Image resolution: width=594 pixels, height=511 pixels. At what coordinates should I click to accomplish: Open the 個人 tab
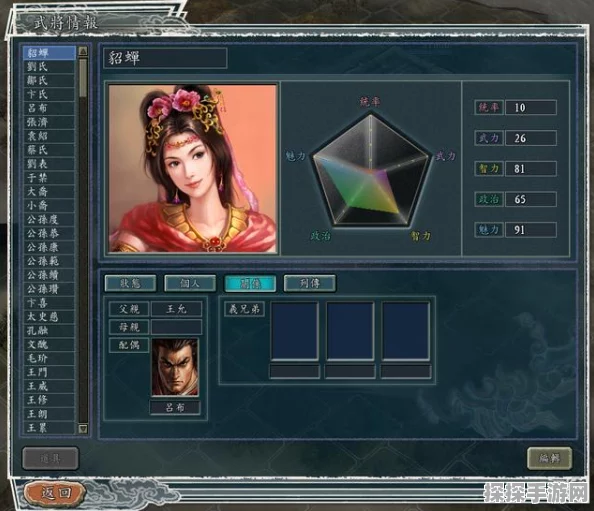coord(190,283)
